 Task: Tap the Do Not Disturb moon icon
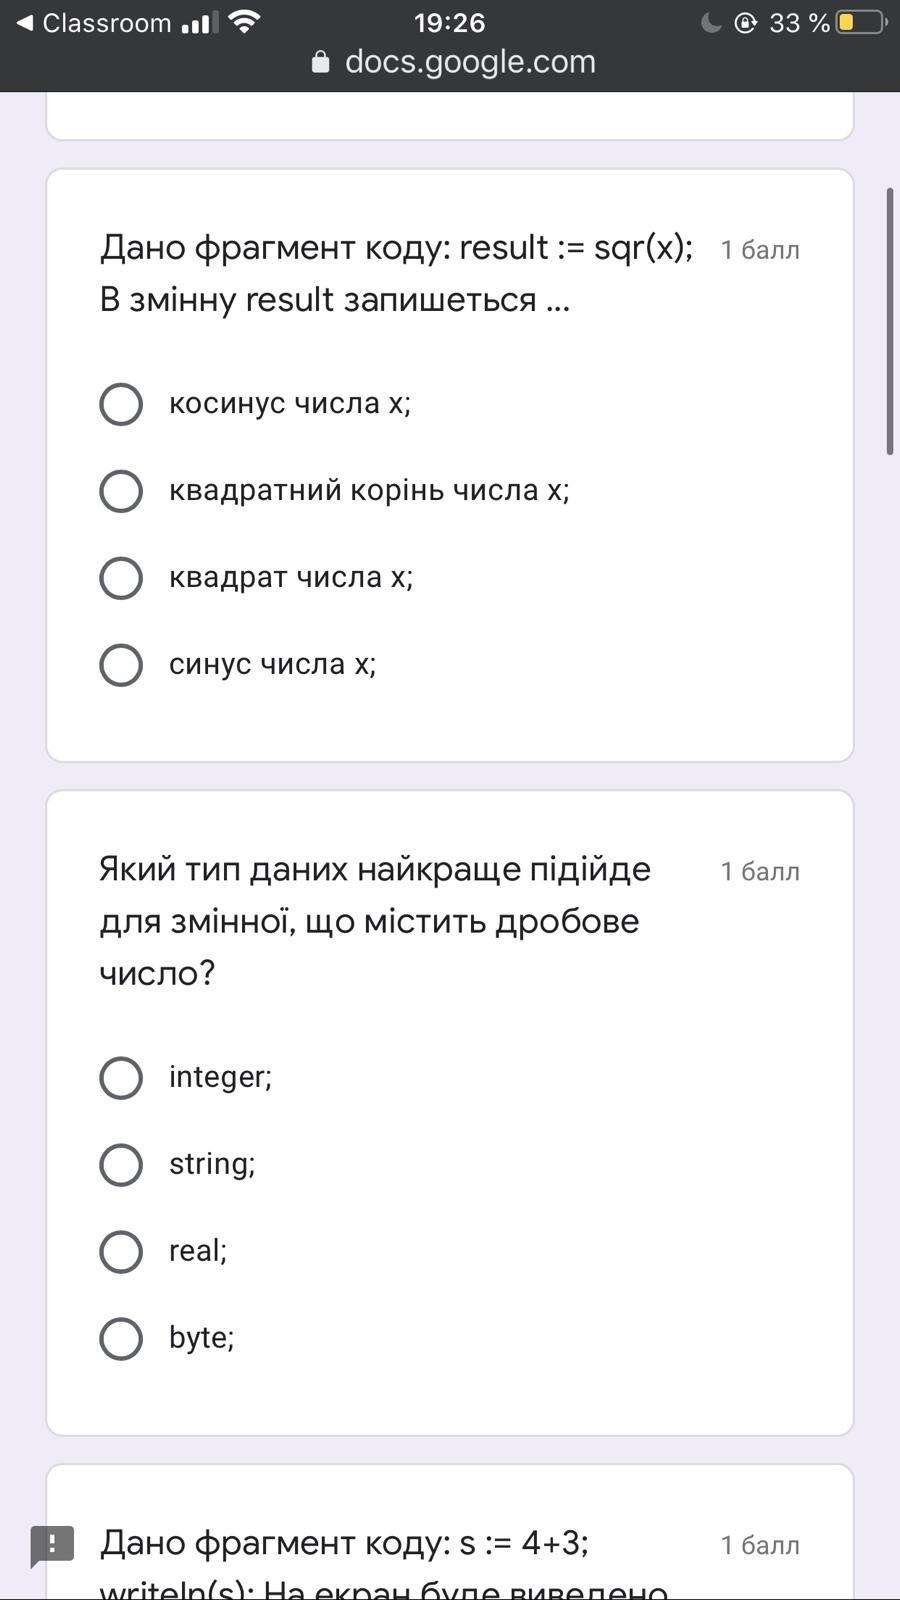711,22
